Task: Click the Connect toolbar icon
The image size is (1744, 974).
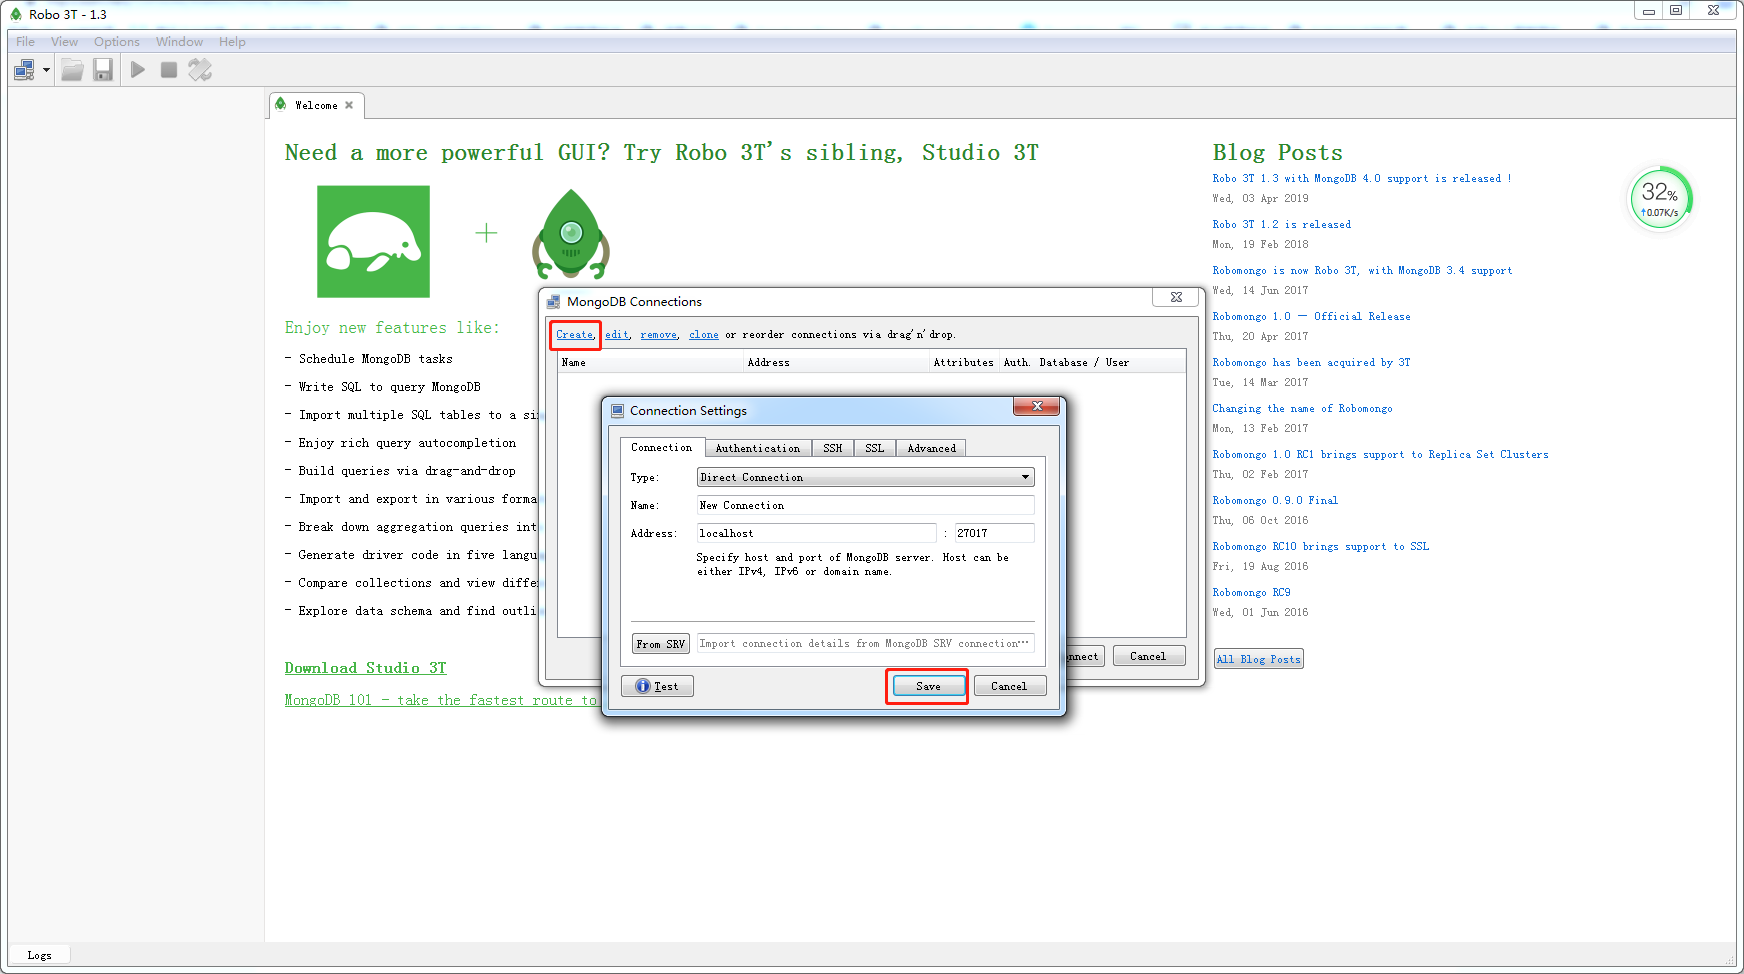Action: (x=24, y=69)
